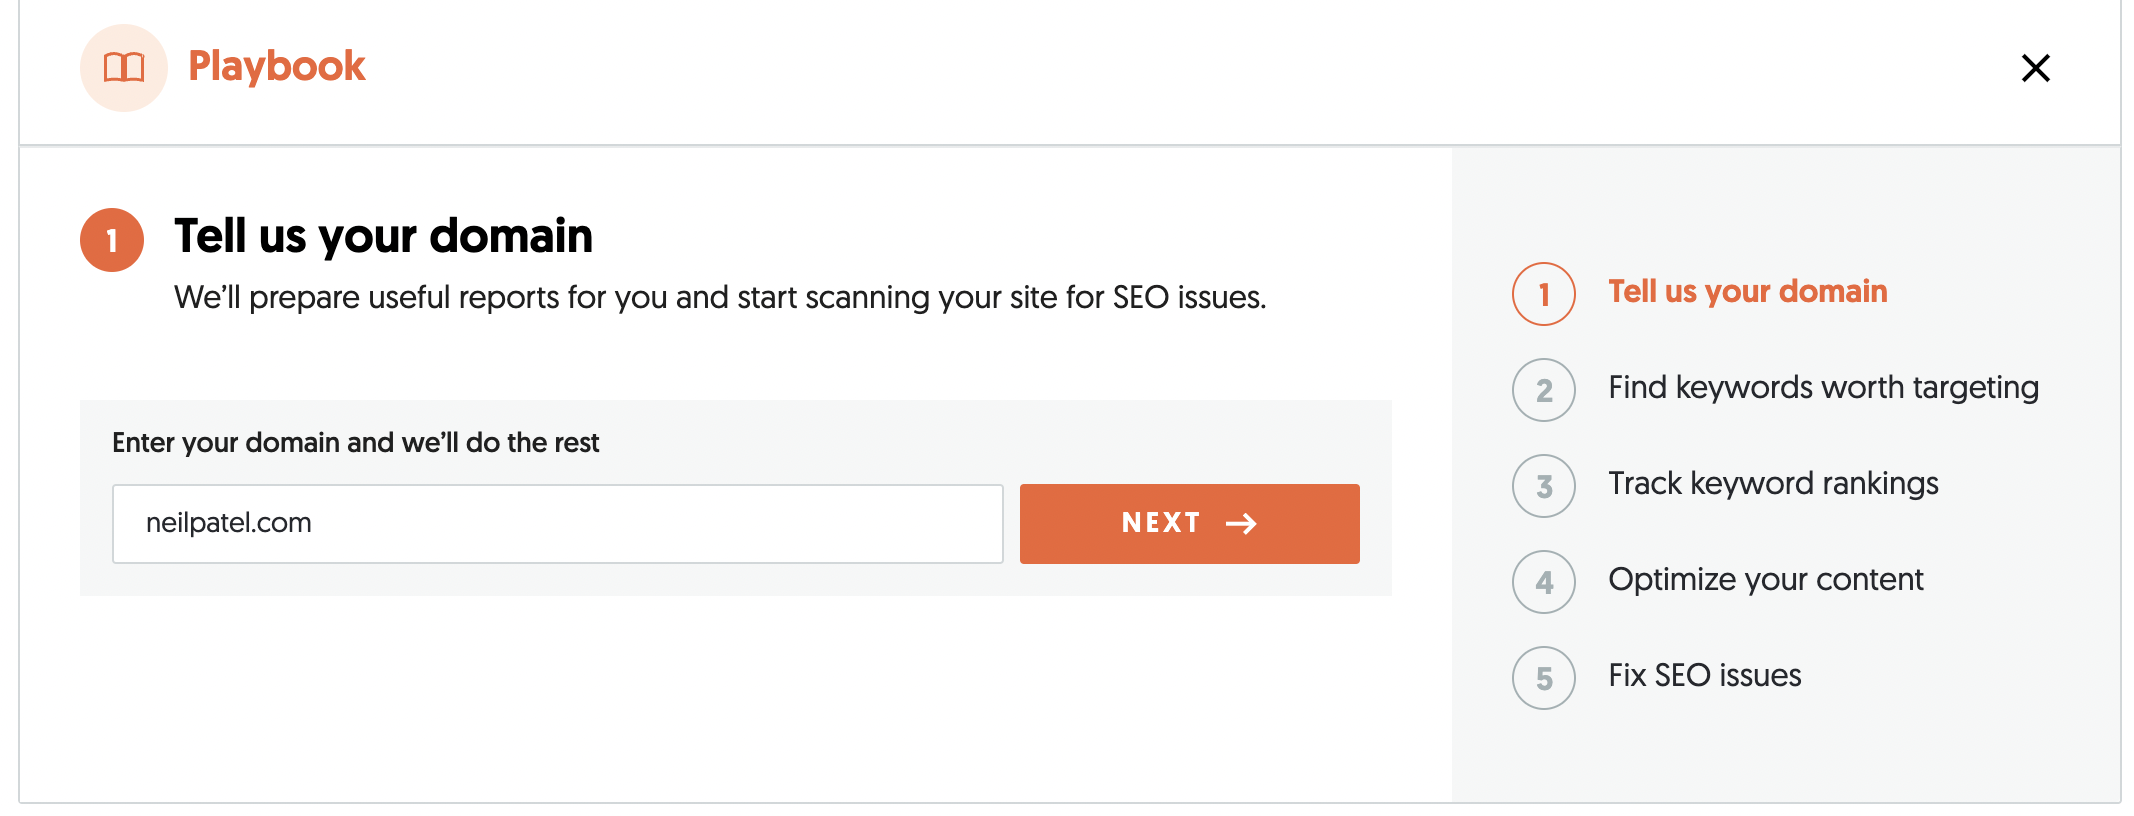Open the "Optimize your content" step
Viewport: 2134px width, 816px height.
[x=1765, y=580]
